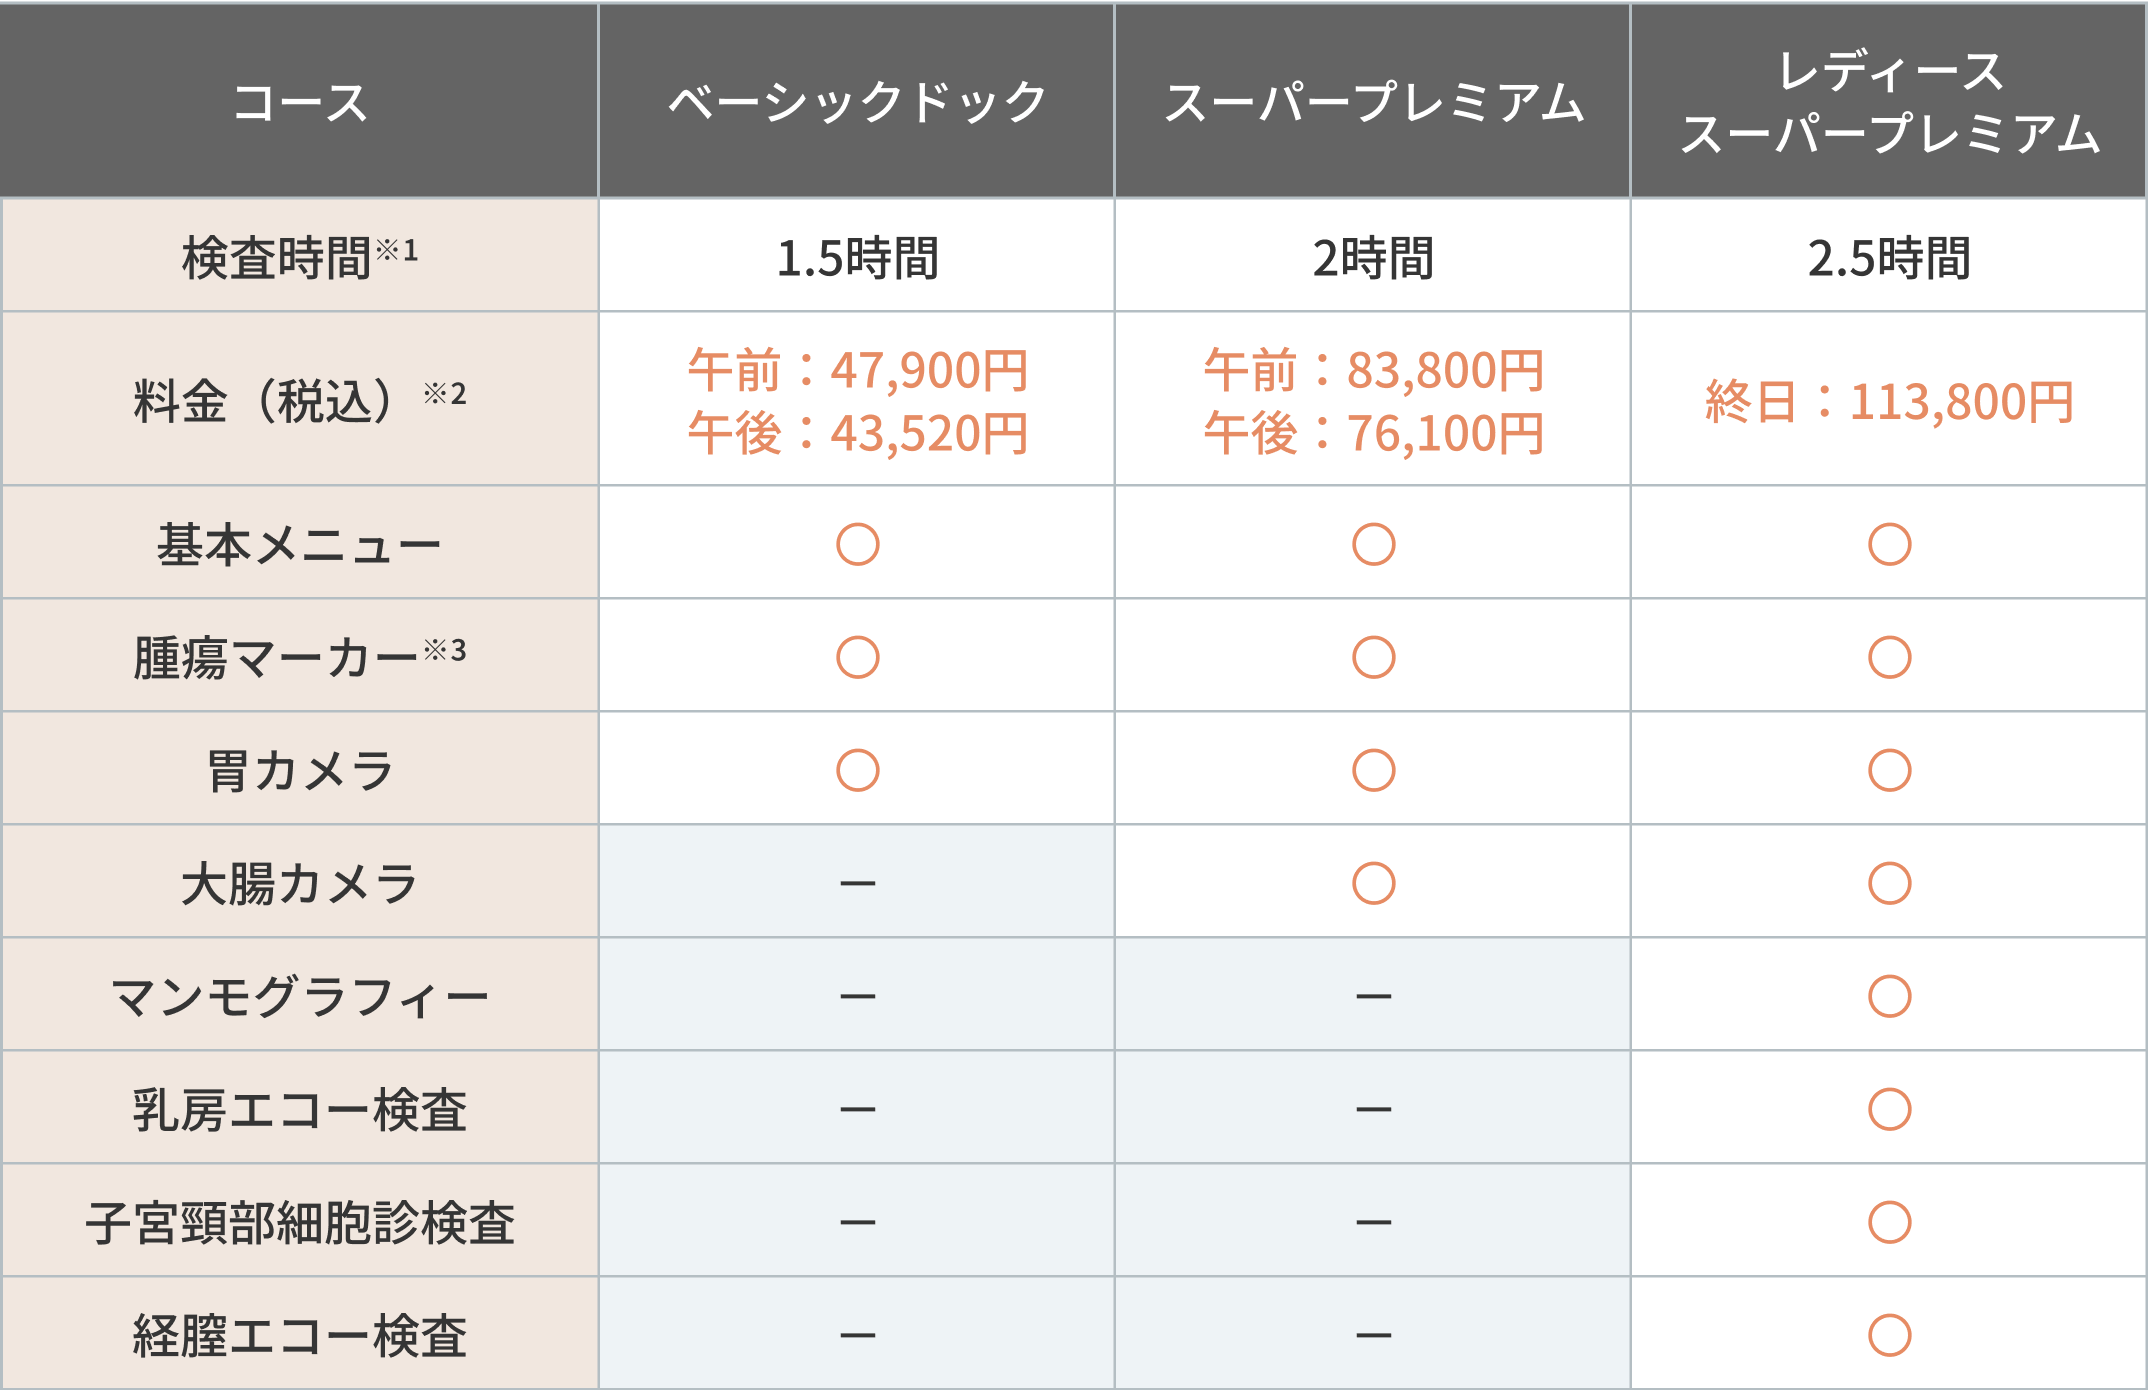2148x1390 pixels.
Task: Click the コース header cell
Action: 300,102
